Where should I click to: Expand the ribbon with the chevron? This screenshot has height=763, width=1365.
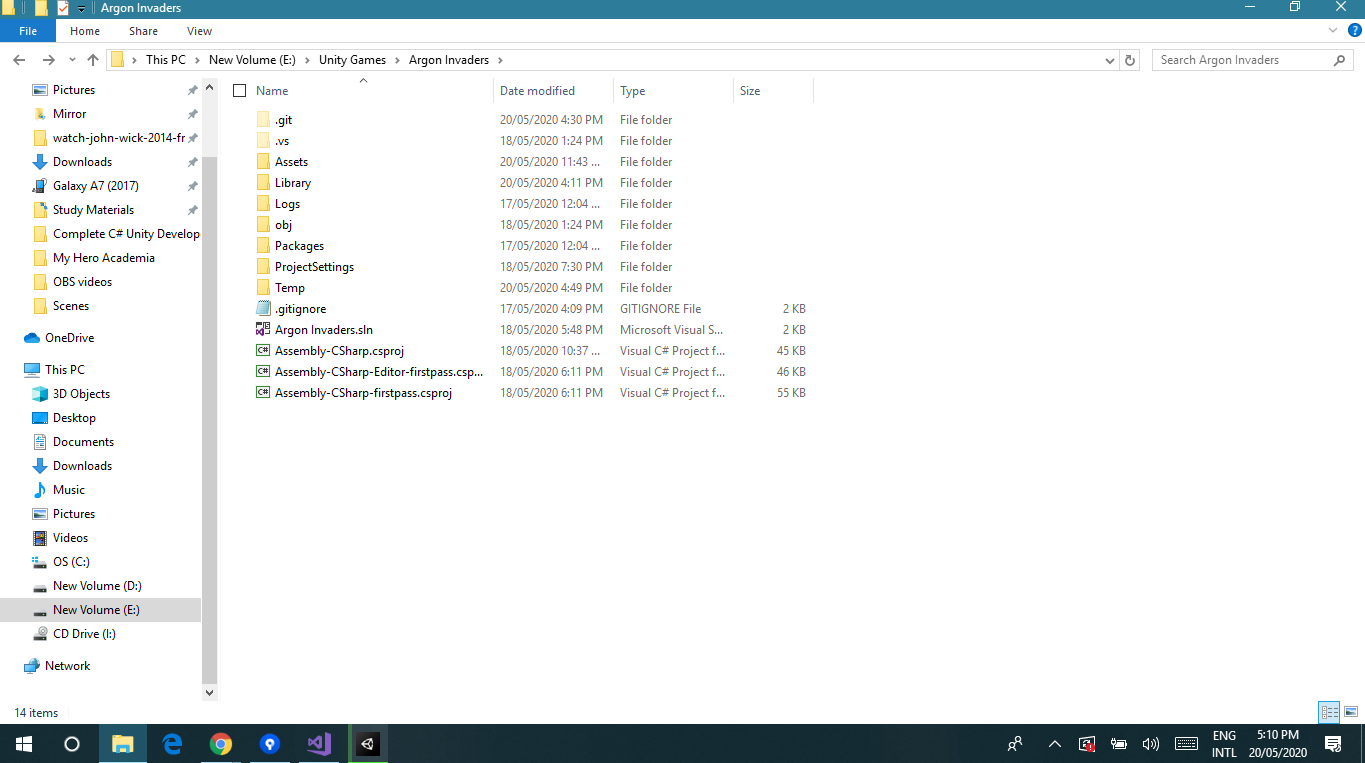click(1332, 31)
